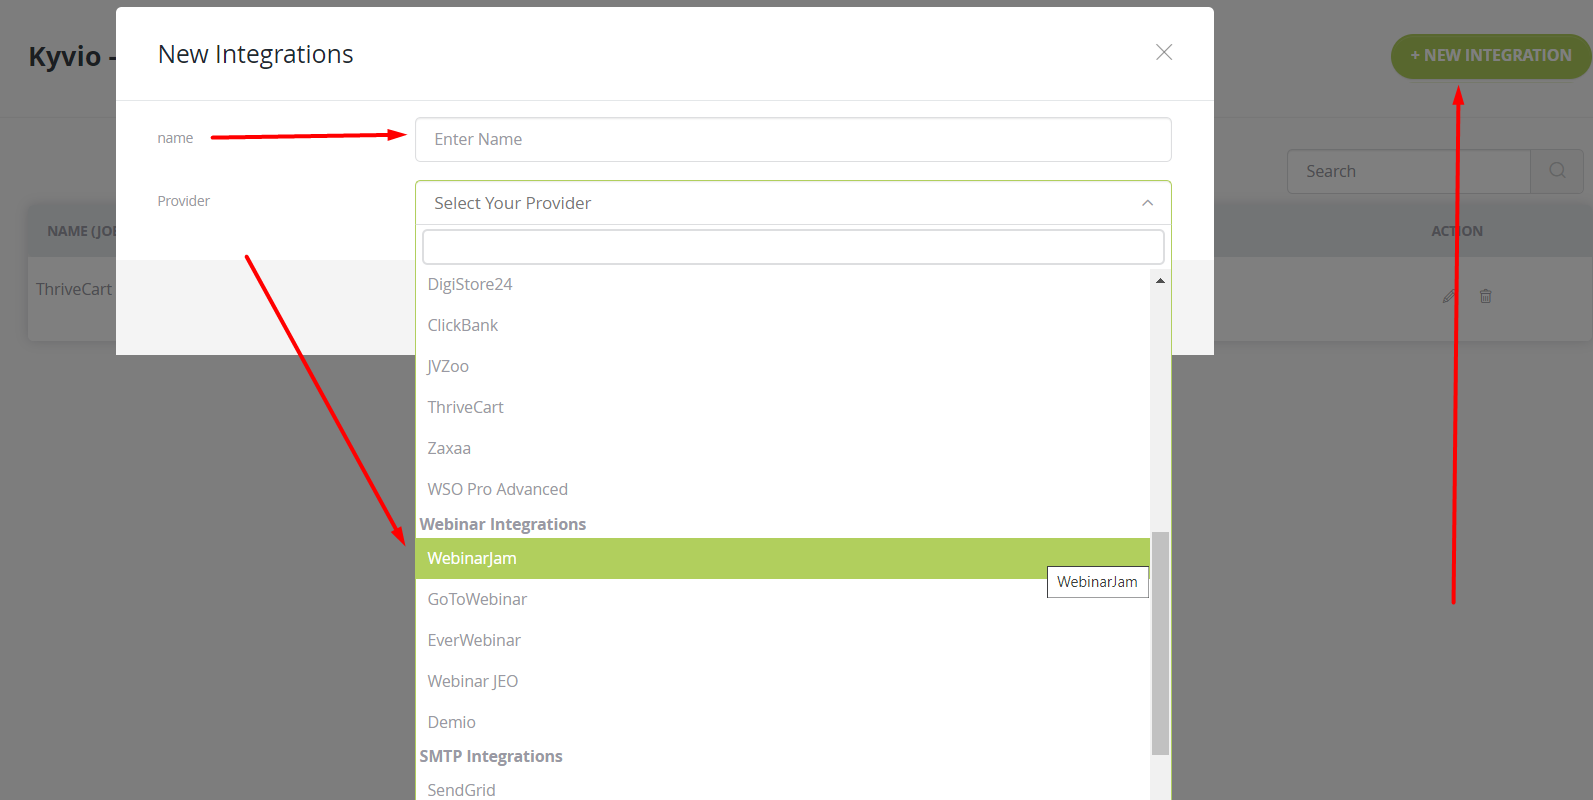This screenshot has width=1593, height=800.
Task: Click the + NEW INTEGRATION button
Action: 1491,56
